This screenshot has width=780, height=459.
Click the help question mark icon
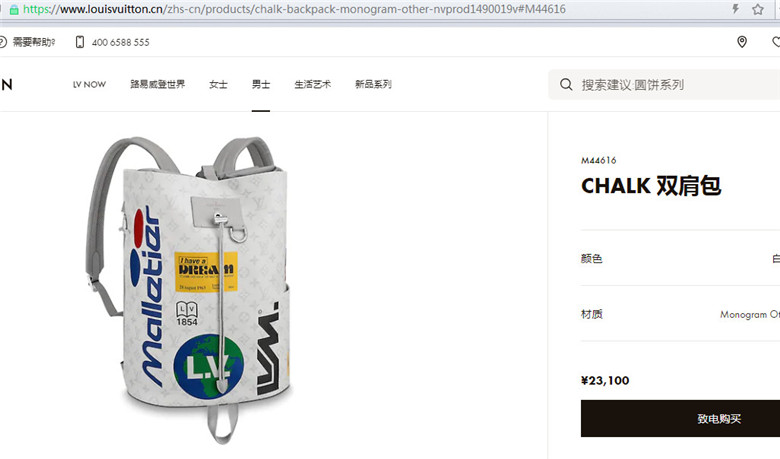click(x=2, y=42)
